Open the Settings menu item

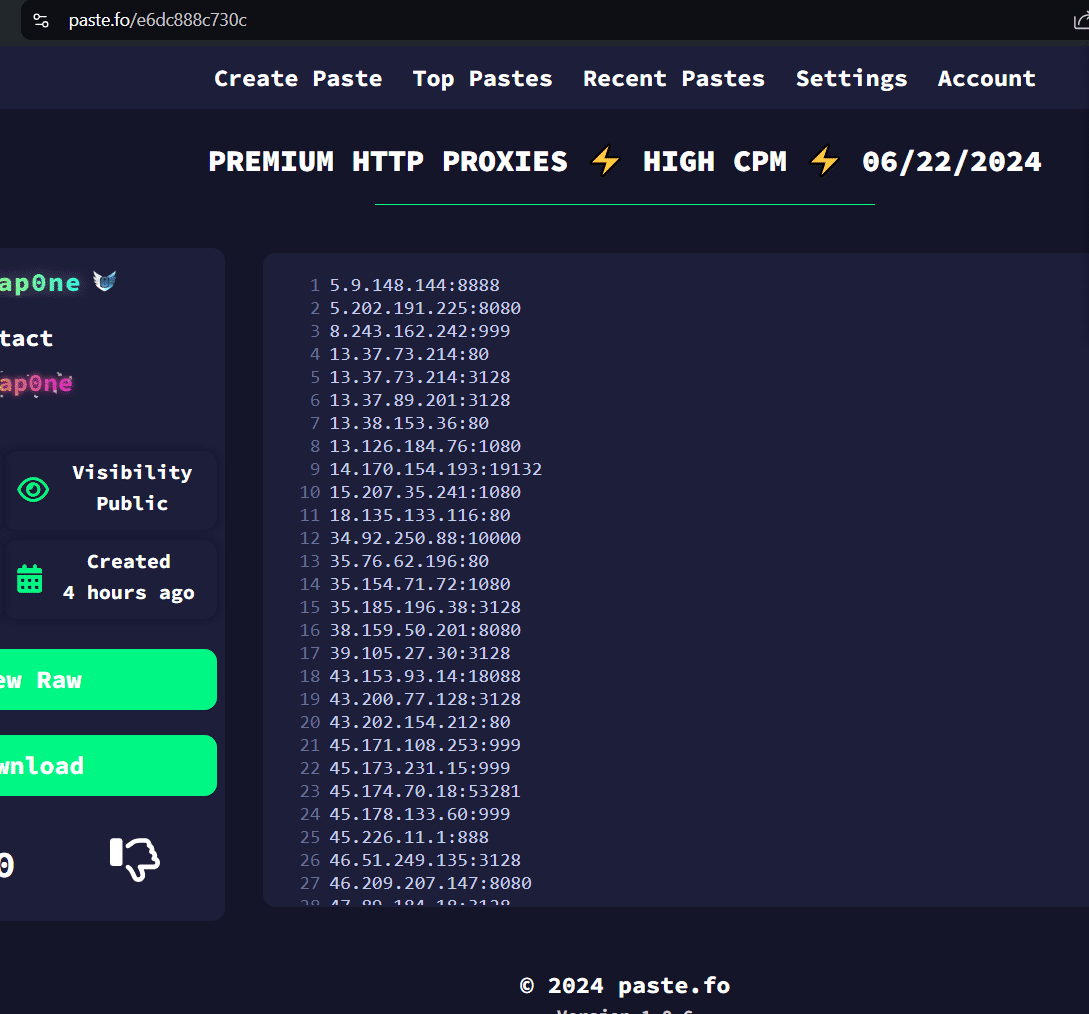(x=851, y=78)
